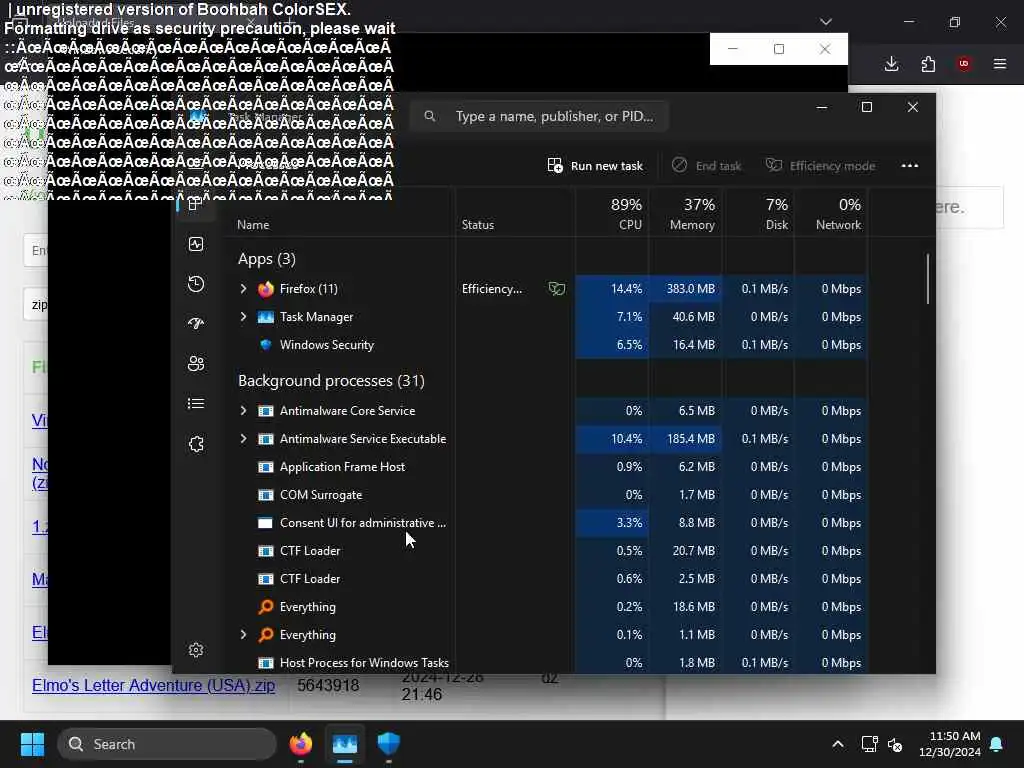The width and height of the screenshot is (1024, 768).
Task: Click the Firefox downloads arrow icon
Action: pos(891,64)
